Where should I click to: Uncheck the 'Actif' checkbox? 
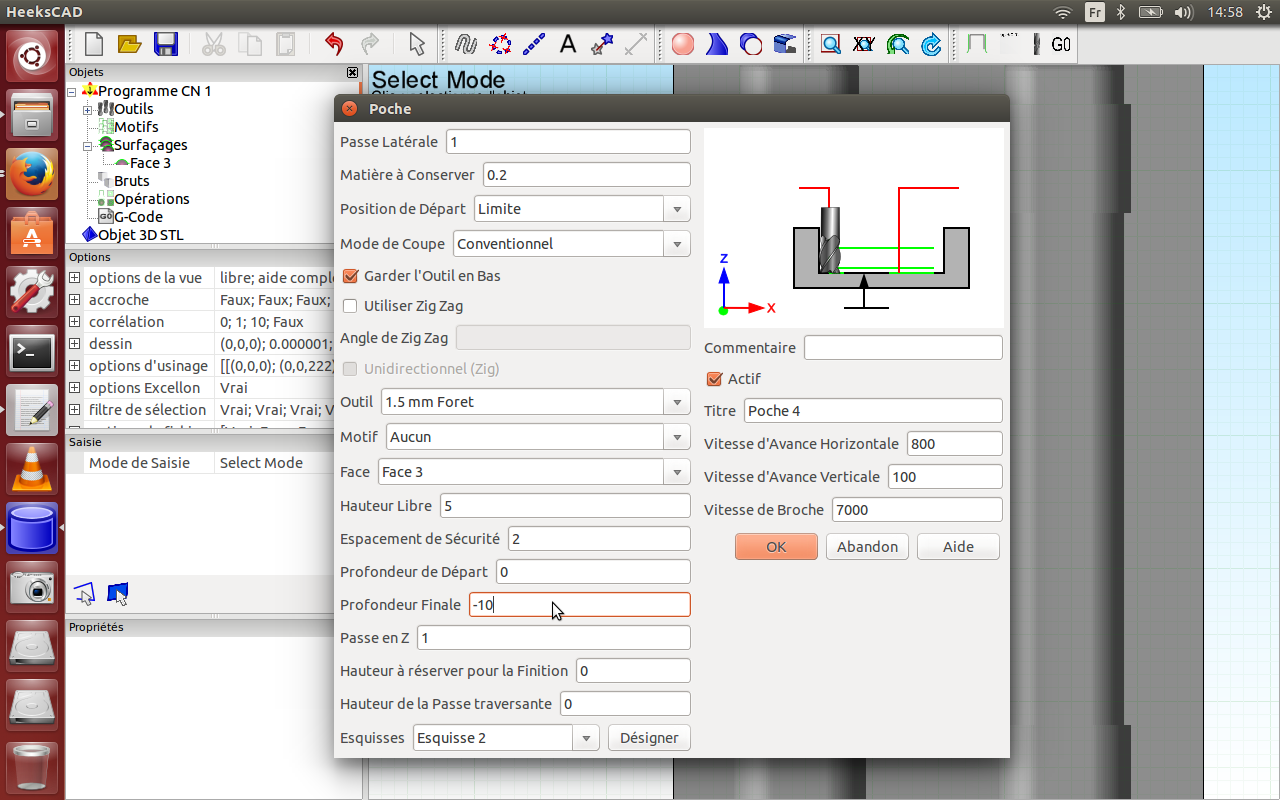pos(714,379)
